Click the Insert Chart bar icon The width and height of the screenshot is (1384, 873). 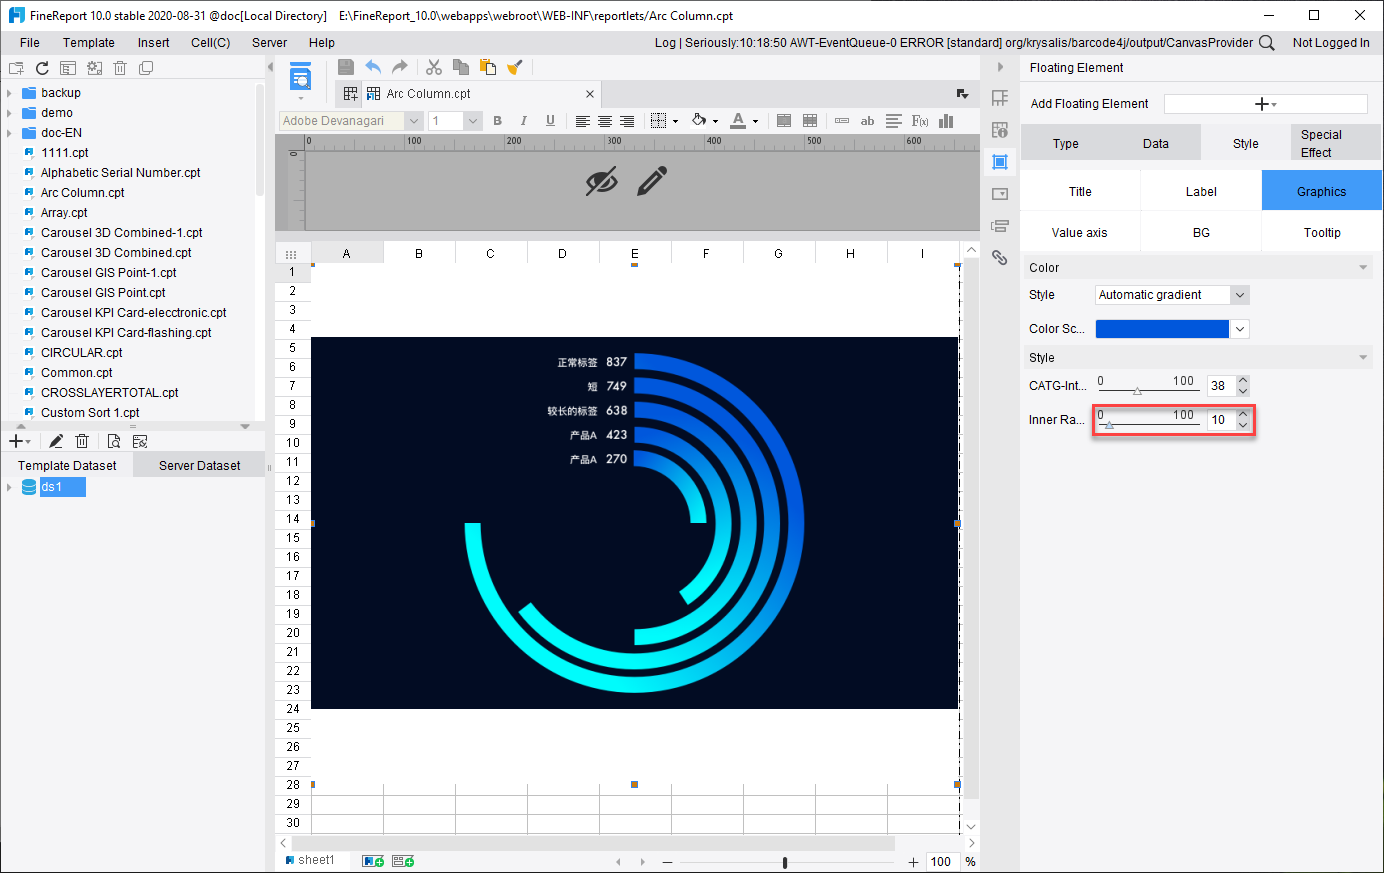[946, 121]
